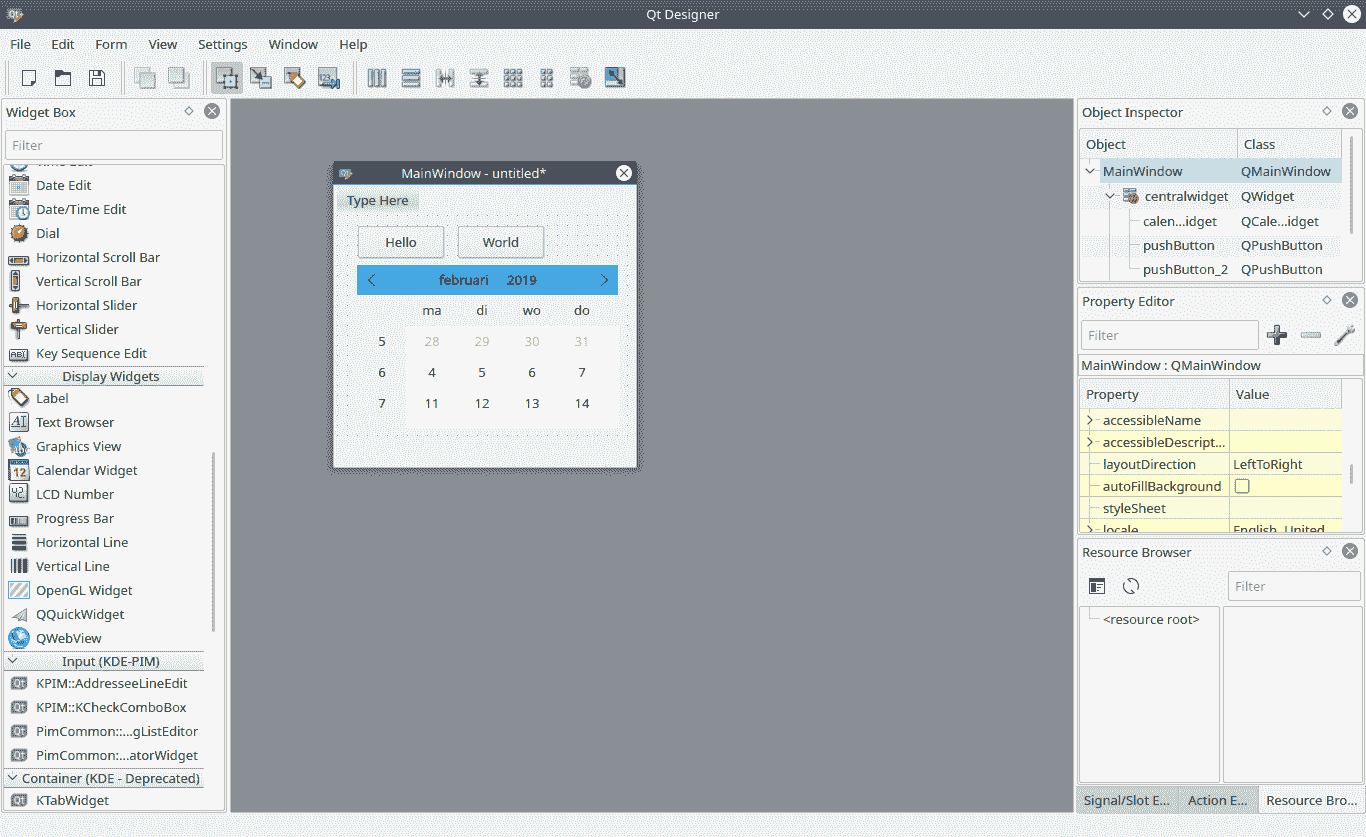Apply Lay Out in a Grid

[x=513, y=78]
